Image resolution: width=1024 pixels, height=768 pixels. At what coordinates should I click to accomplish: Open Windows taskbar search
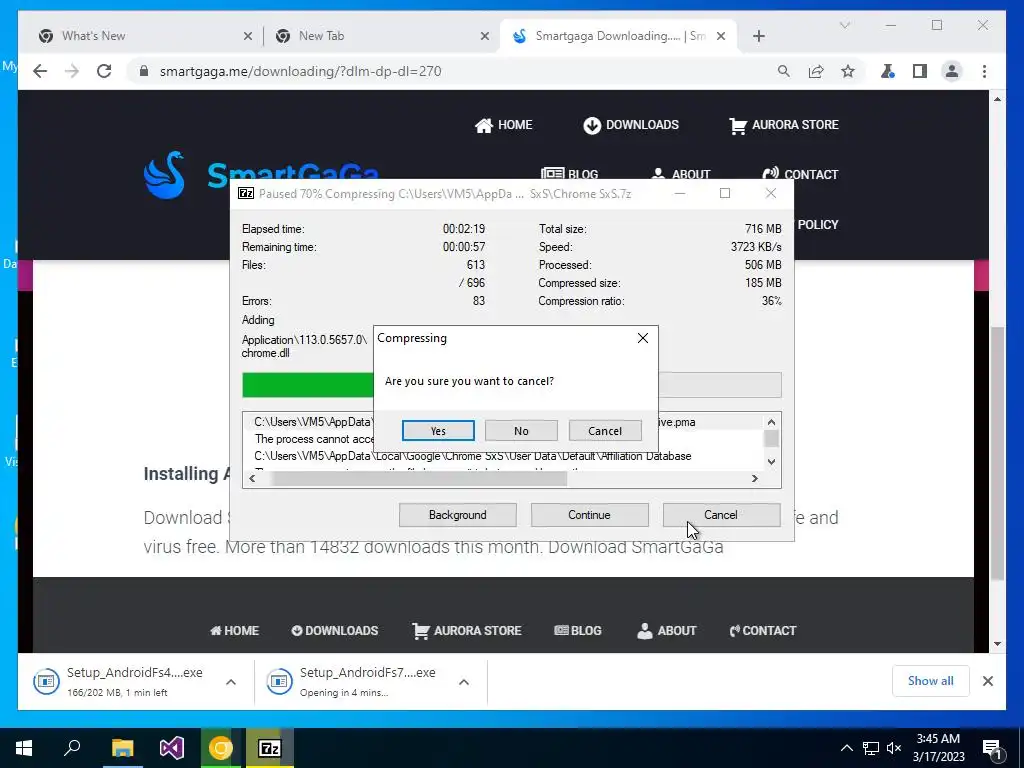72,748
